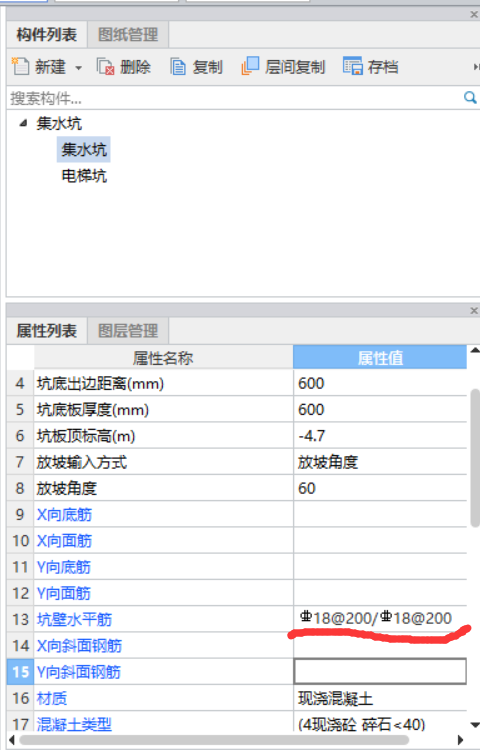
Task: Click the 层间复制 icon
Action: [250, 66]
